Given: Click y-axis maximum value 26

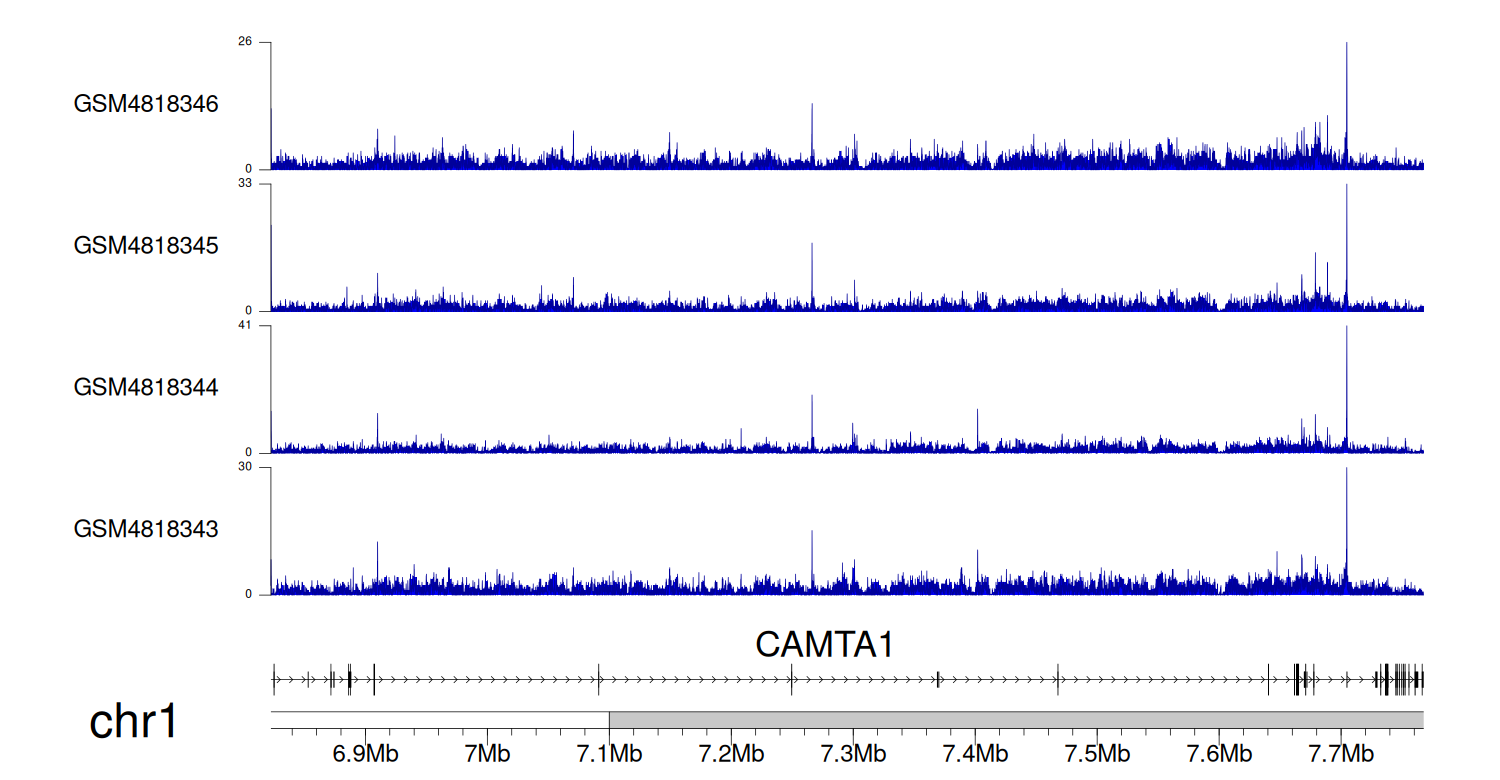Looking at the screenshot, I should click(x=245, y=42).
